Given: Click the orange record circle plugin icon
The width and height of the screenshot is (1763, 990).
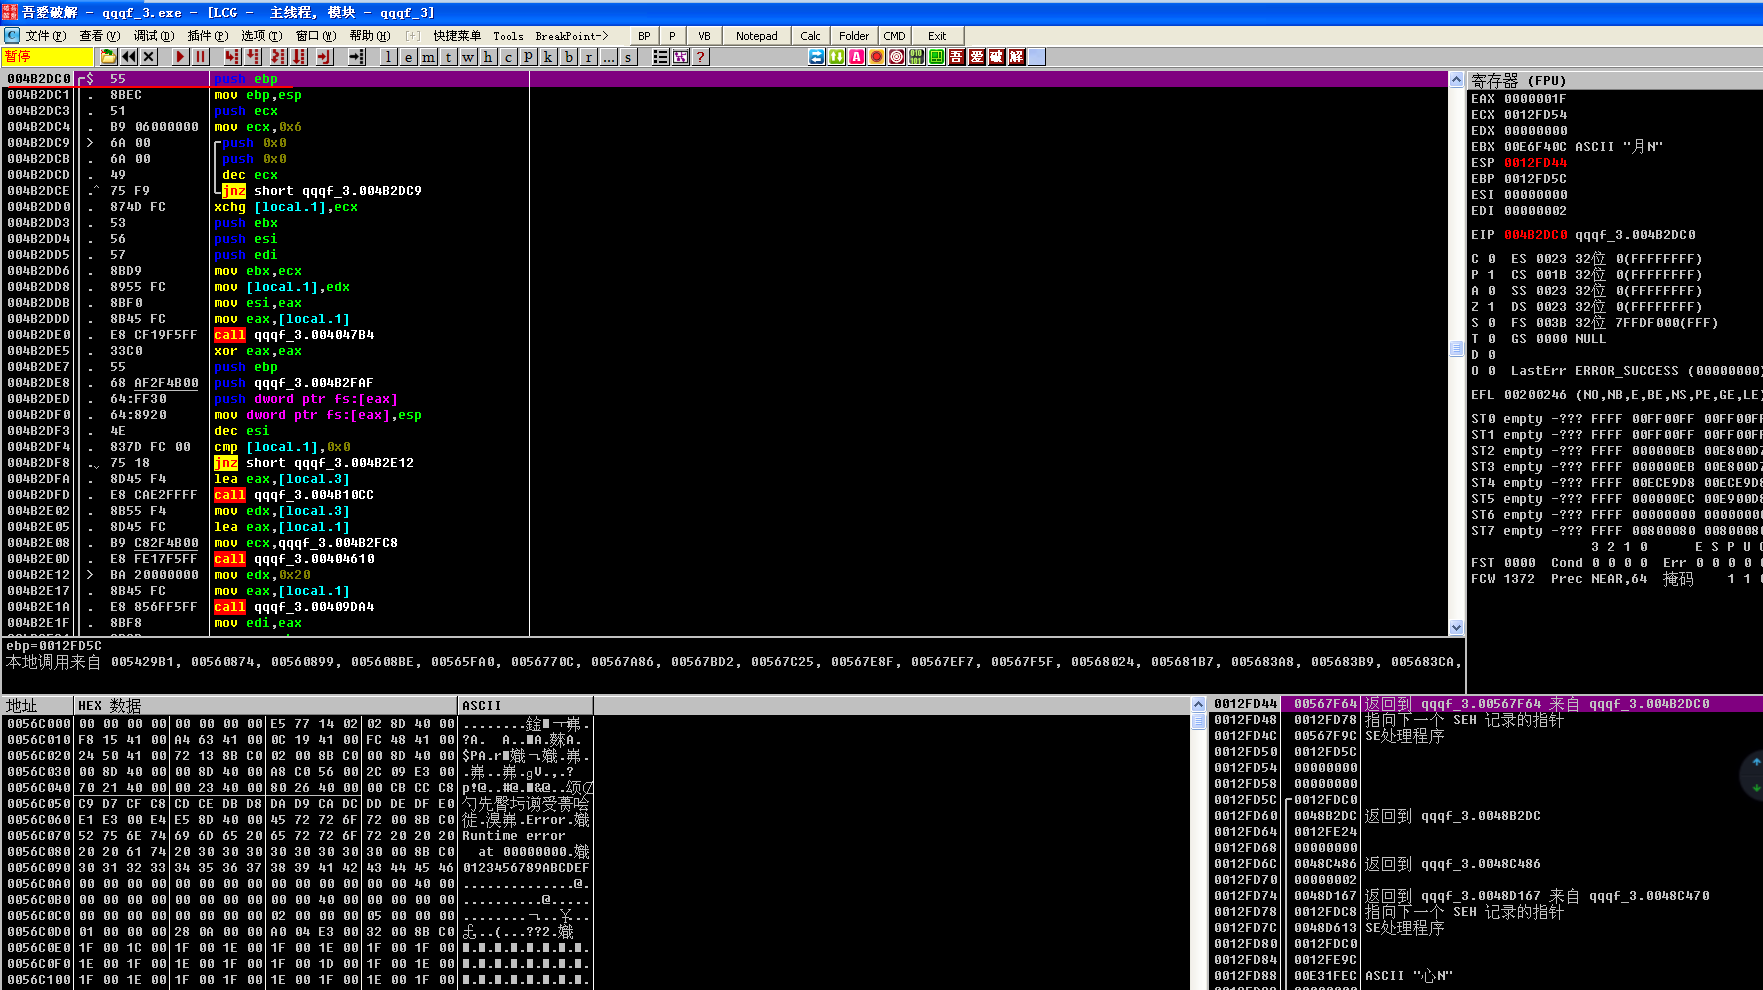Looking at the screenshot, I should [x=877, y=57].
